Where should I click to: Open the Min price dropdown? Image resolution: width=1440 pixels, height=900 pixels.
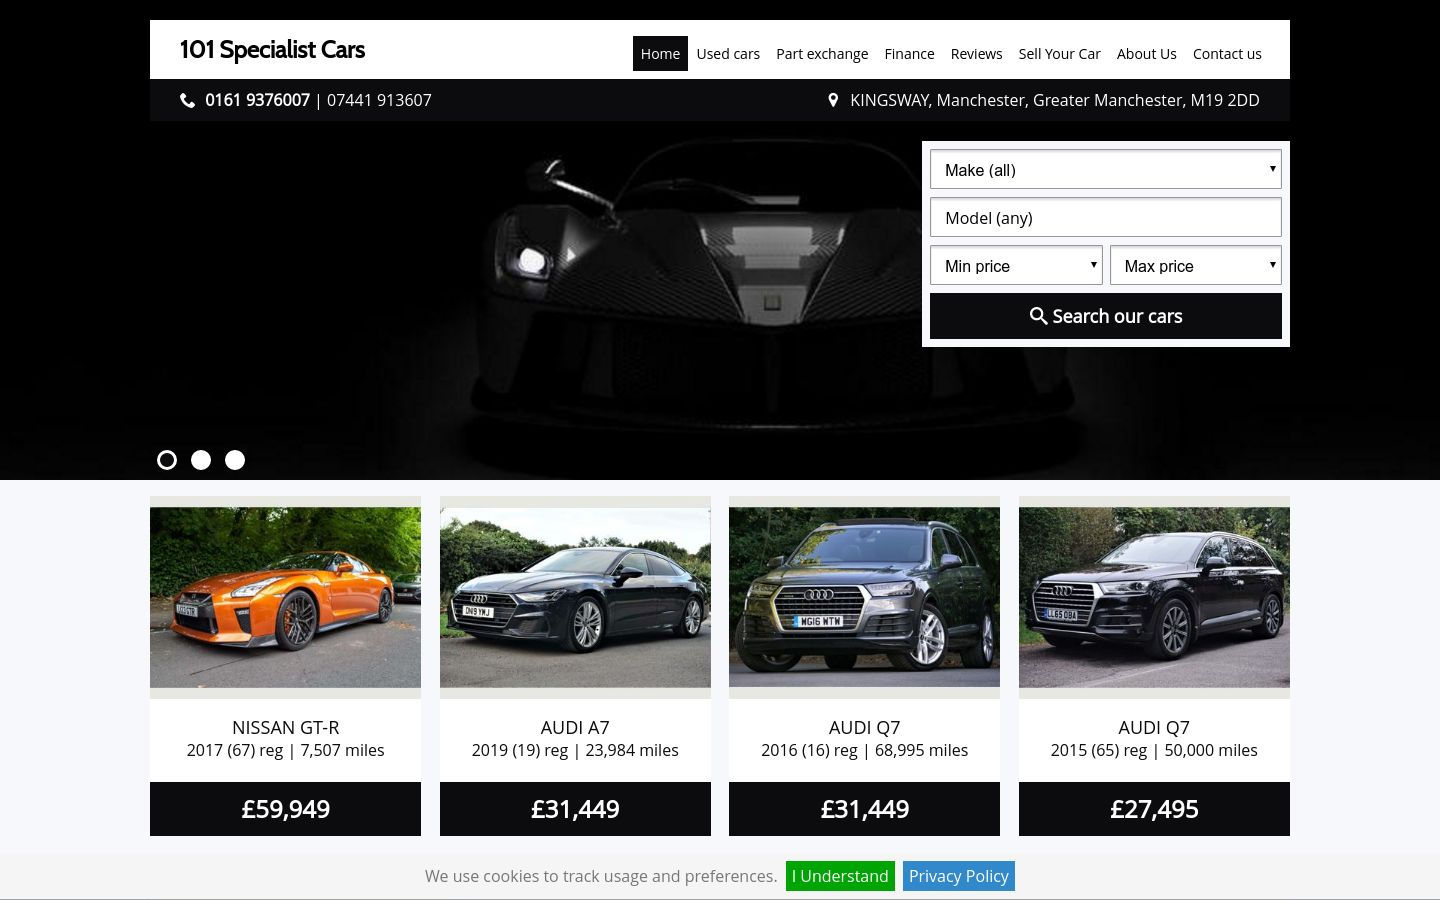[x=1016, y=265]
